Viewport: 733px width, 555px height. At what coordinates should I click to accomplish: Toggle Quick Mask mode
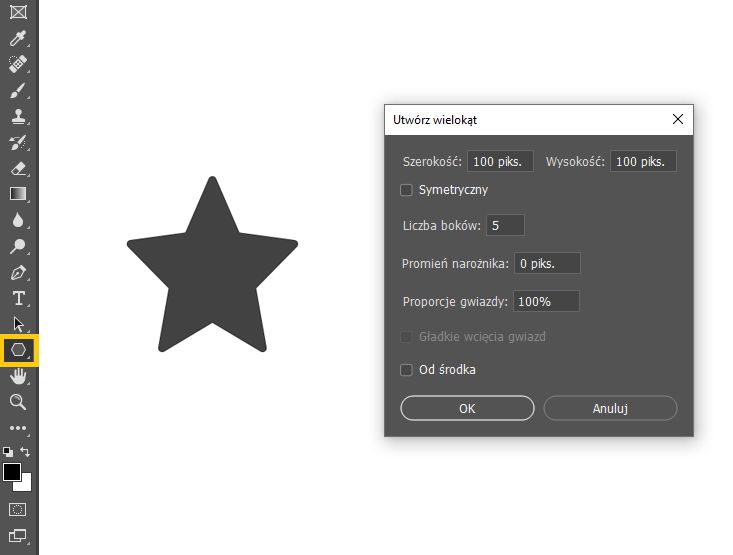(x=18, y=509)
